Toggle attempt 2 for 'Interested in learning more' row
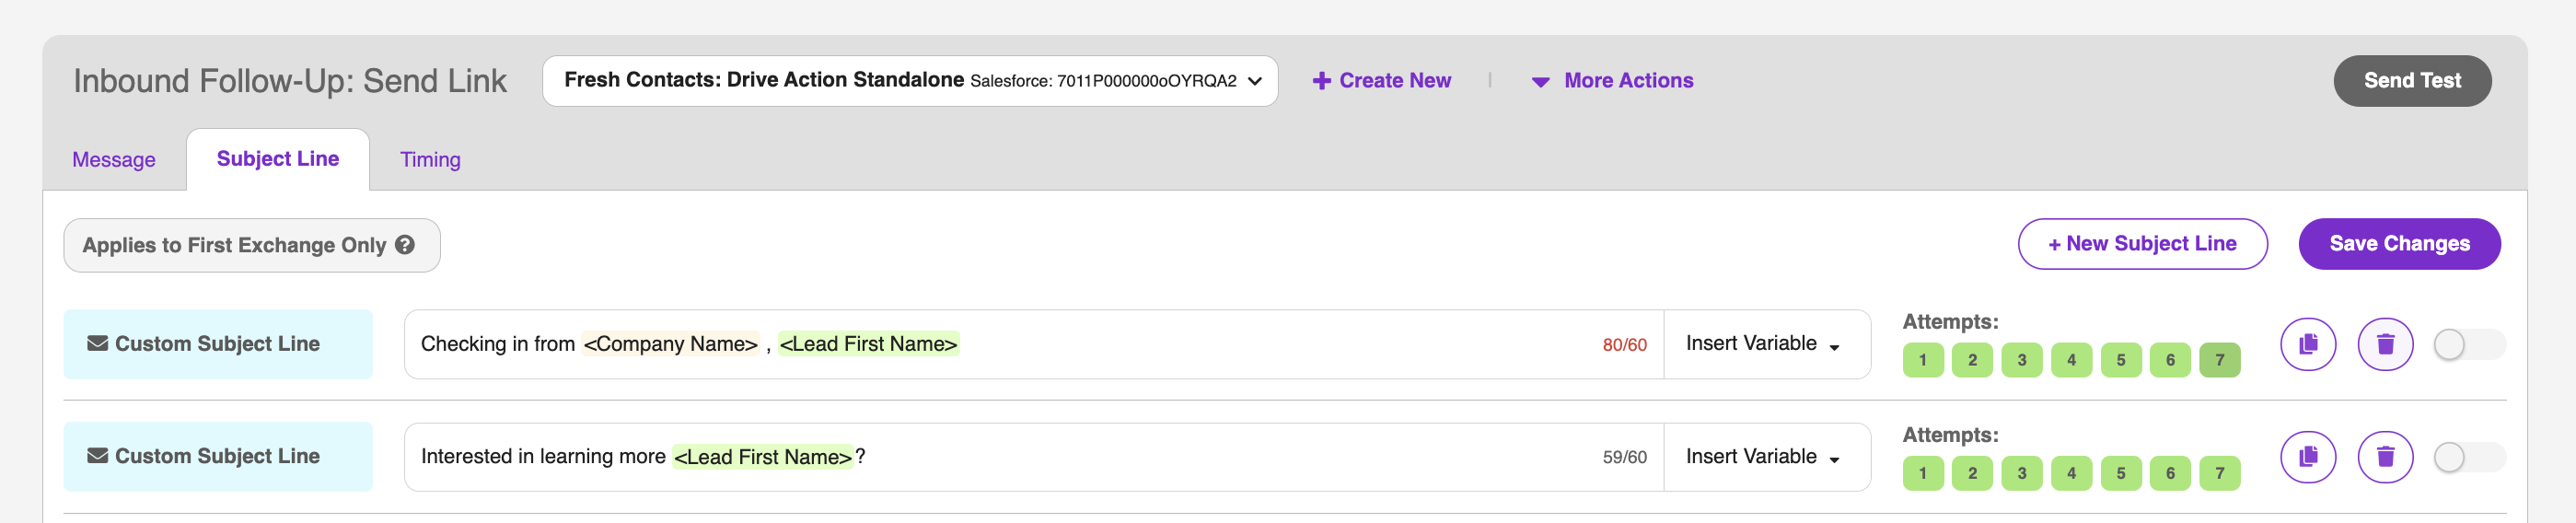This screenshot has height=523, width=2576. tap(1972, 473)
